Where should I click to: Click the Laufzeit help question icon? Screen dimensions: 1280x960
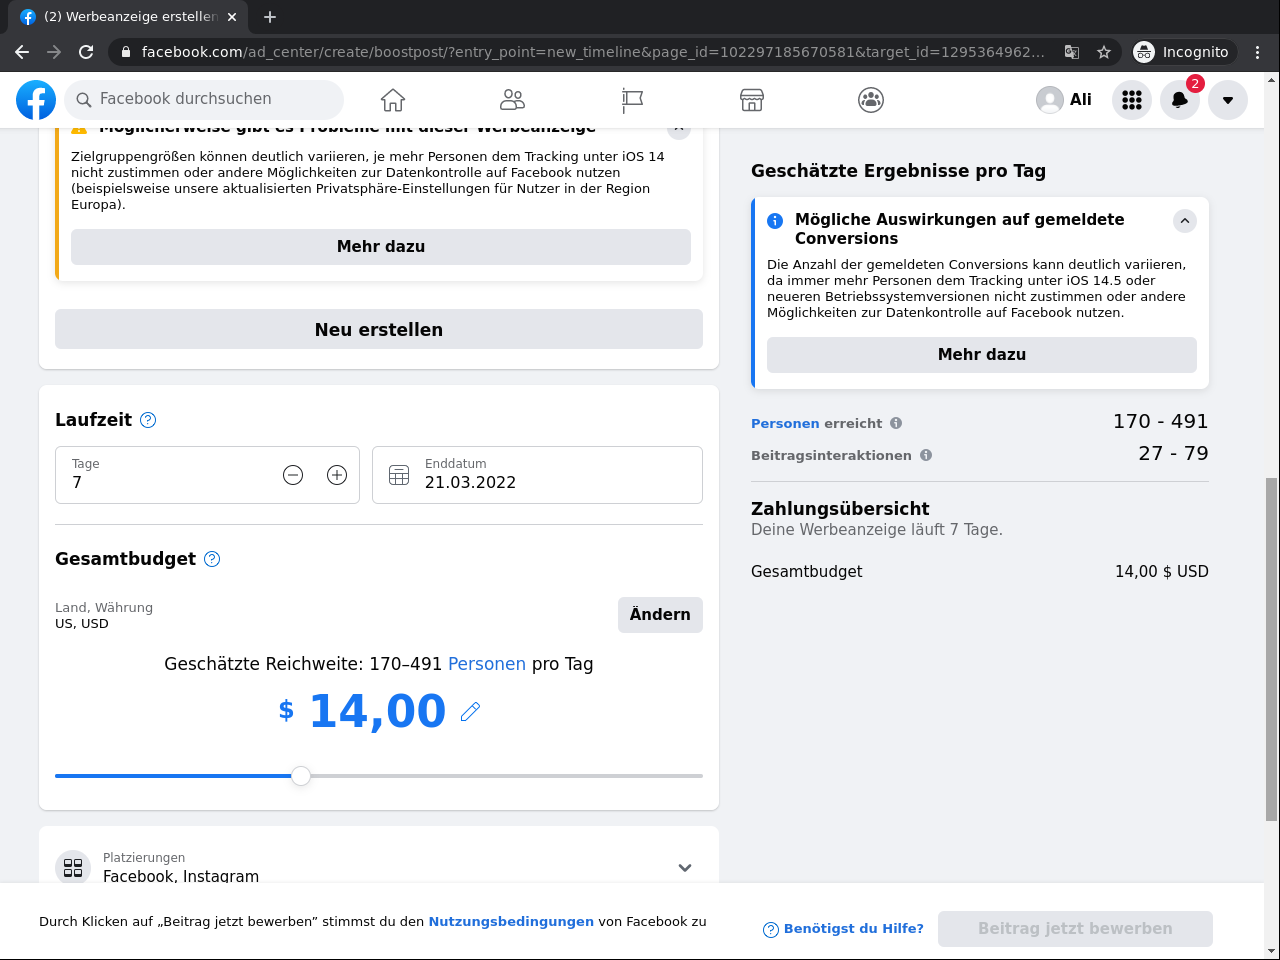pyautogui.click(x=148, y=420)
